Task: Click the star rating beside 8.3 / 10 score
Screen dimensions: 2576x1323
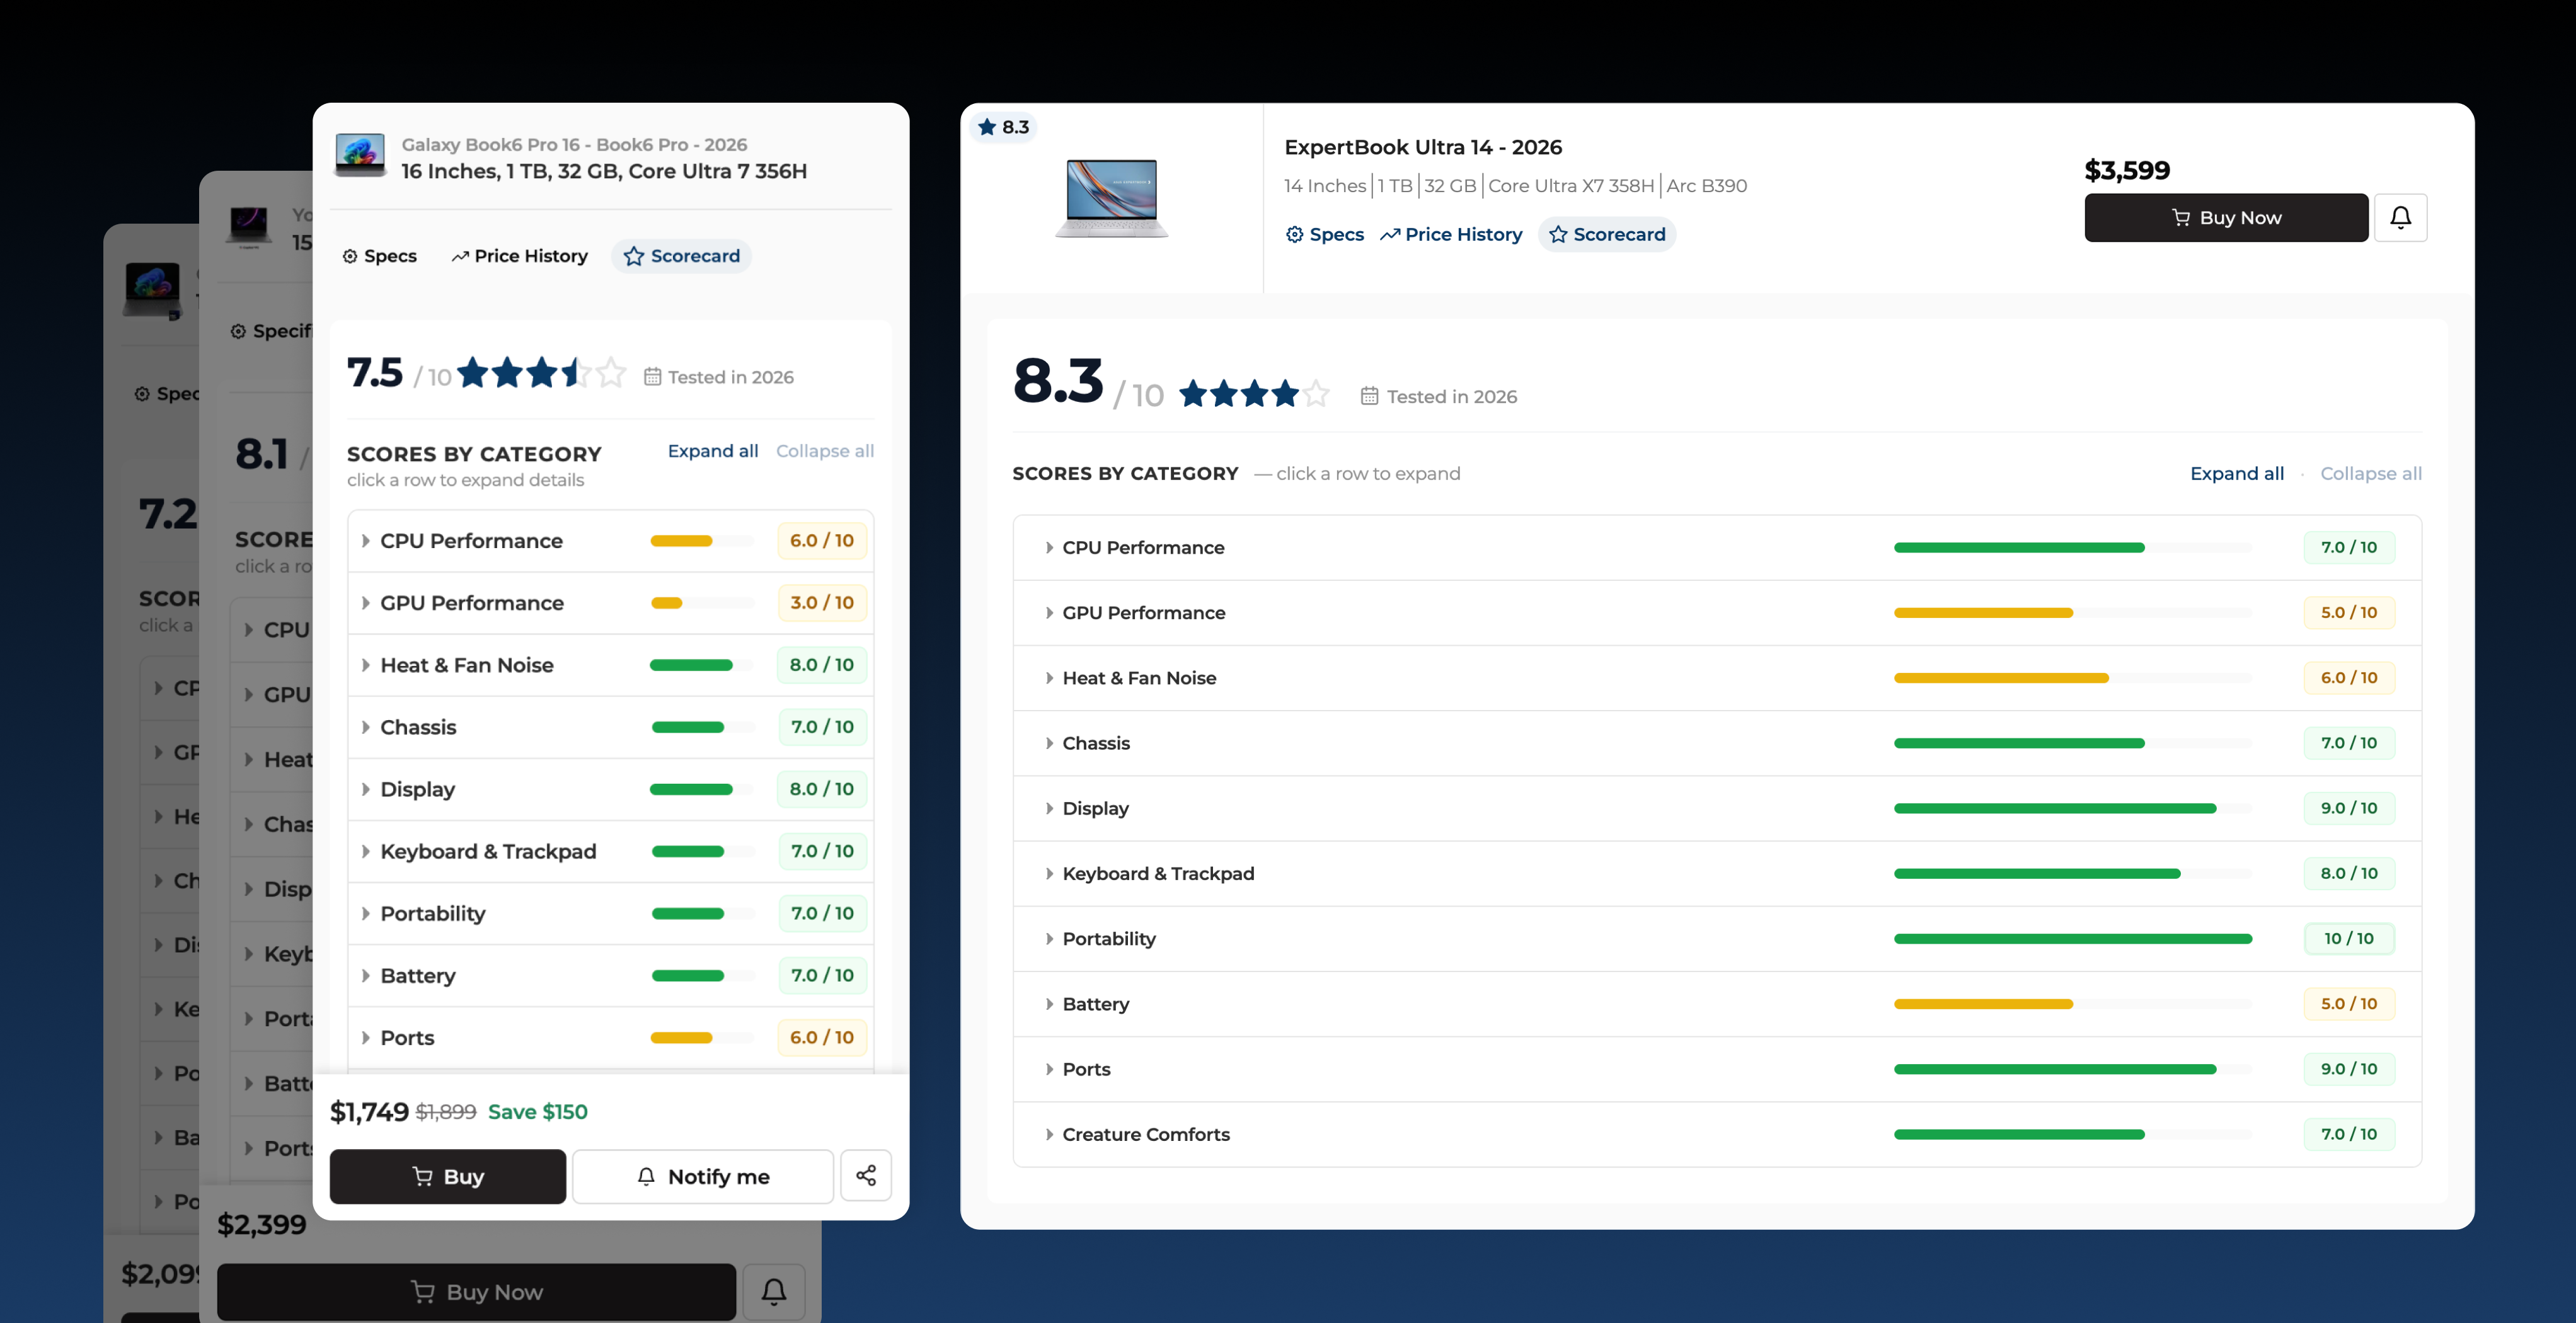Action: point(1255,394)
